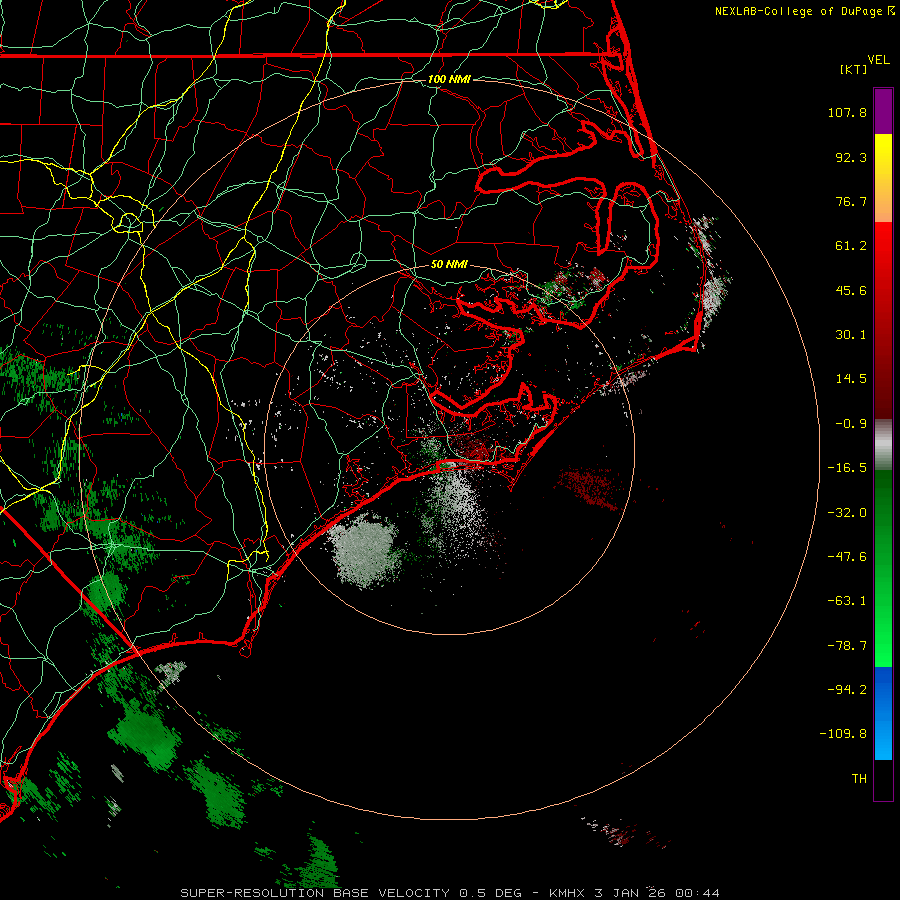This screenshot has height=900, width=900.
Task: Click the [KT] units label
Action: pos(854,69)
